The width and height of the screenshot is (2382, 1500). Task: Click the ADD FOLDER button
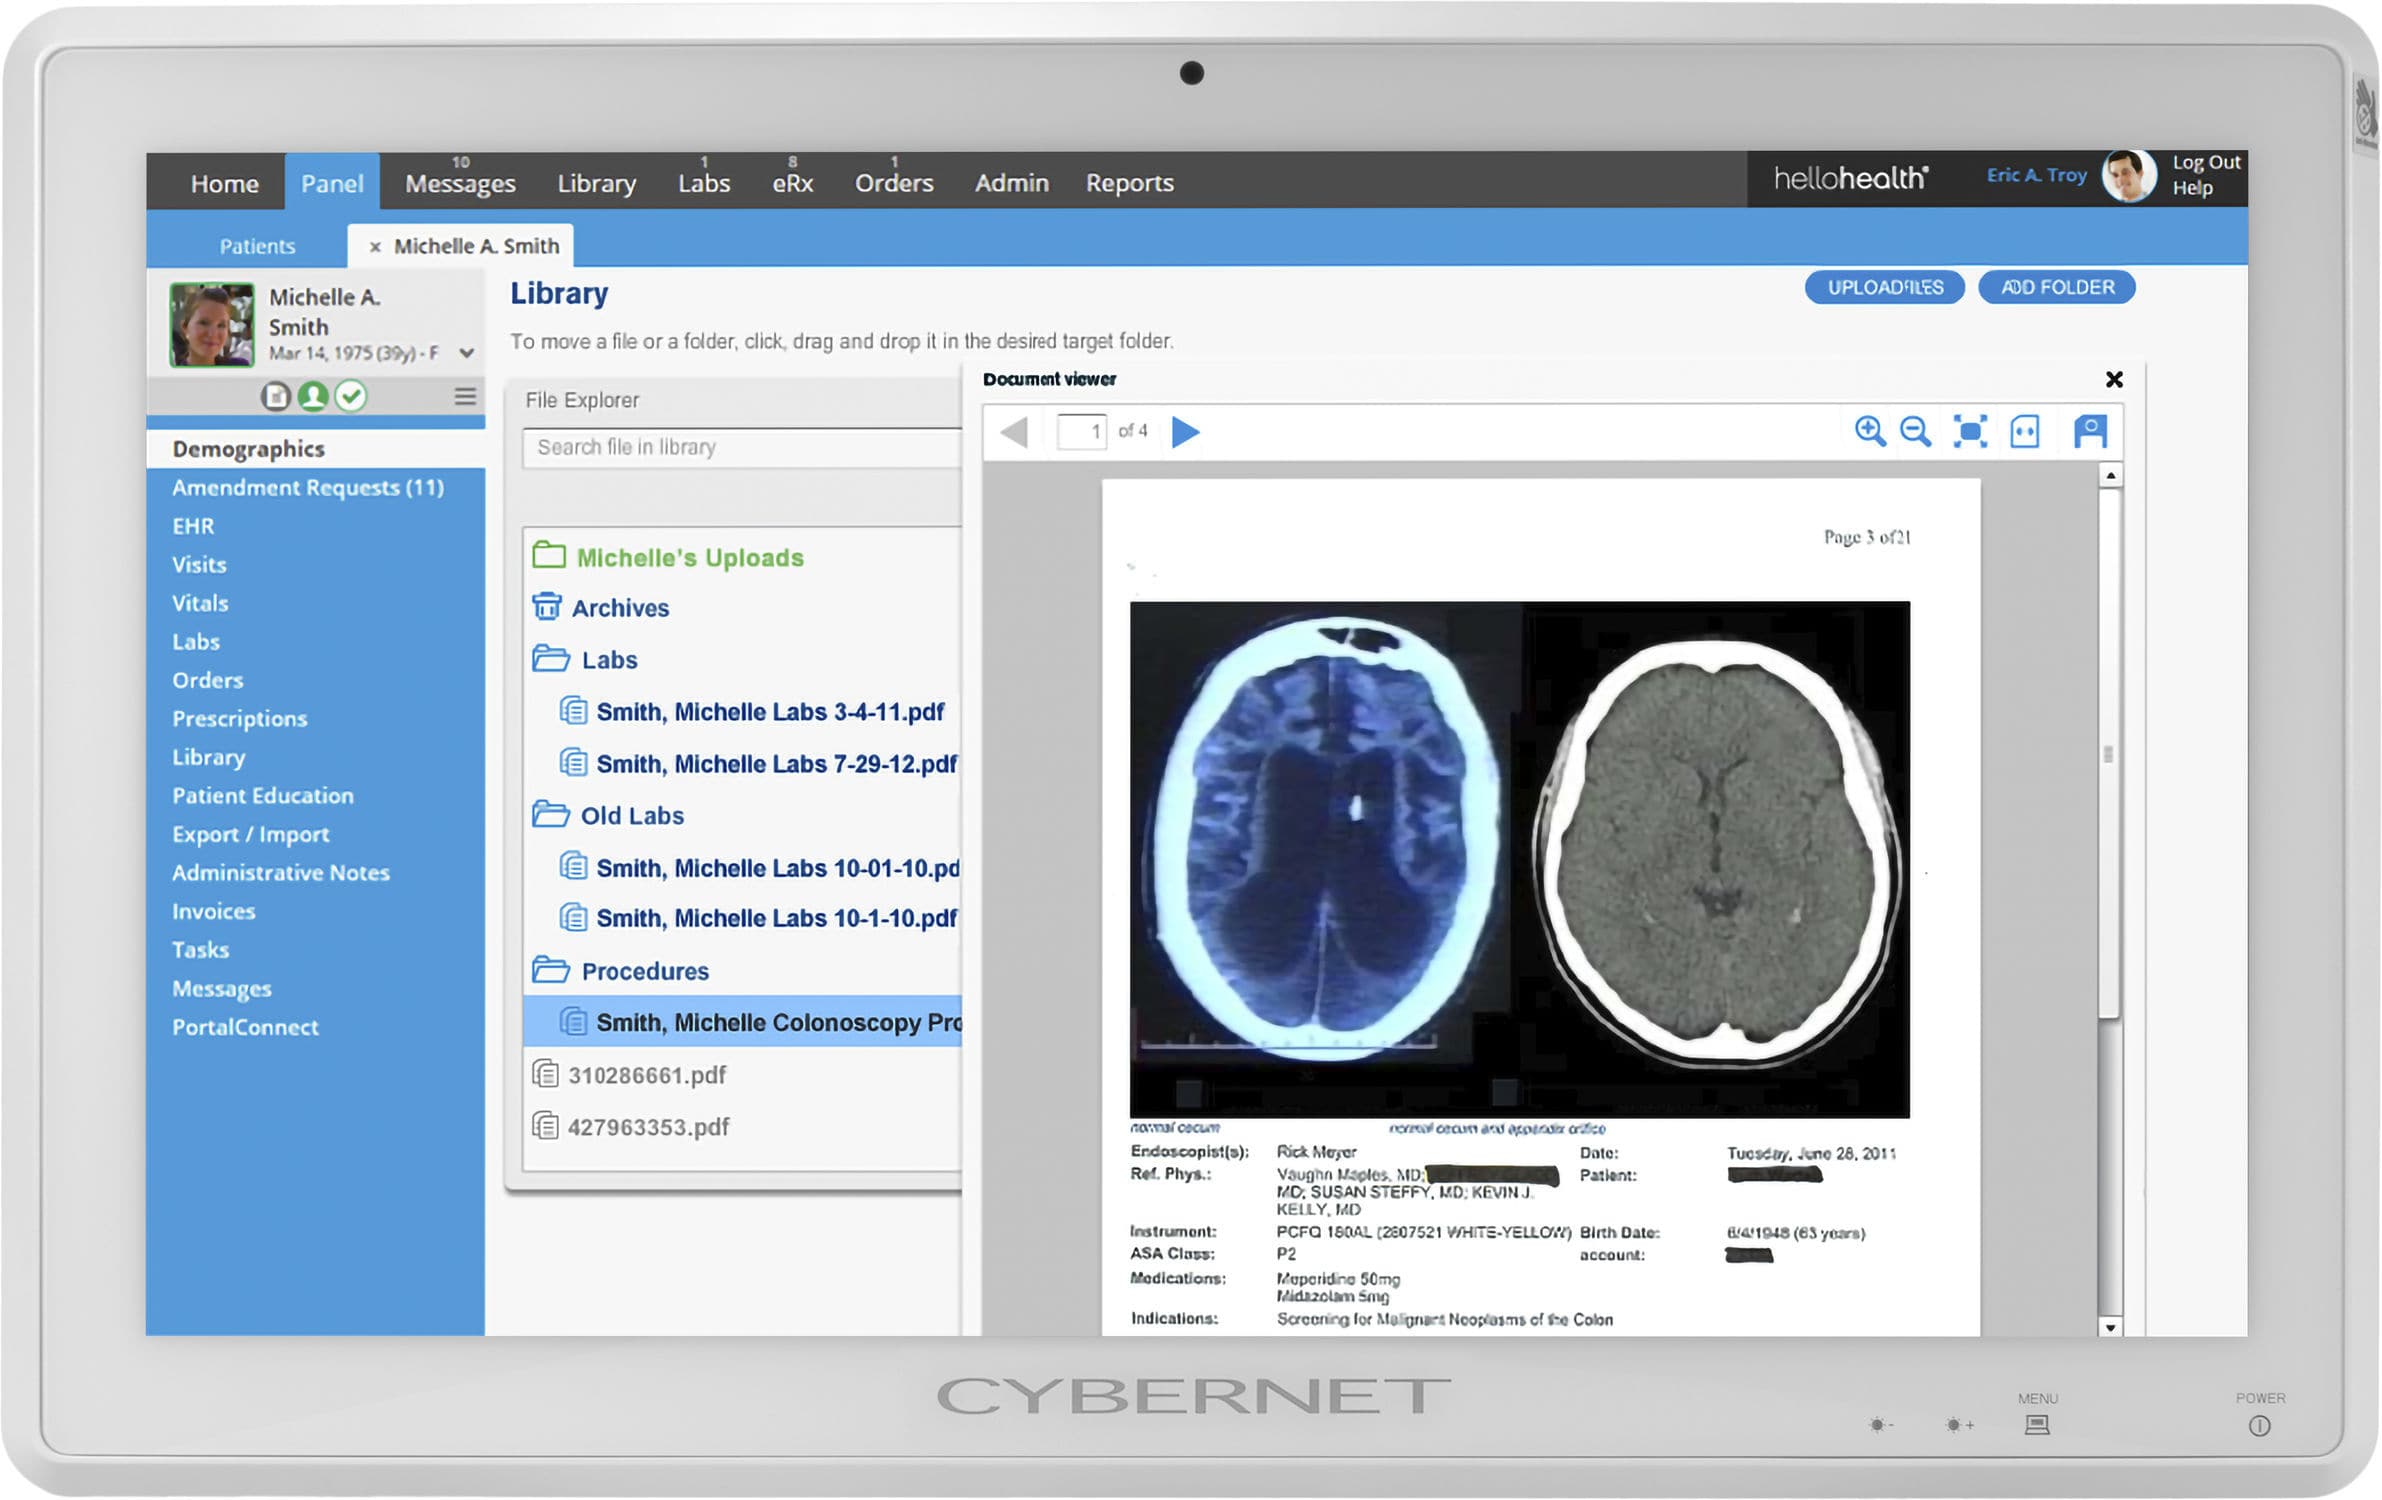click(2056, 287)
